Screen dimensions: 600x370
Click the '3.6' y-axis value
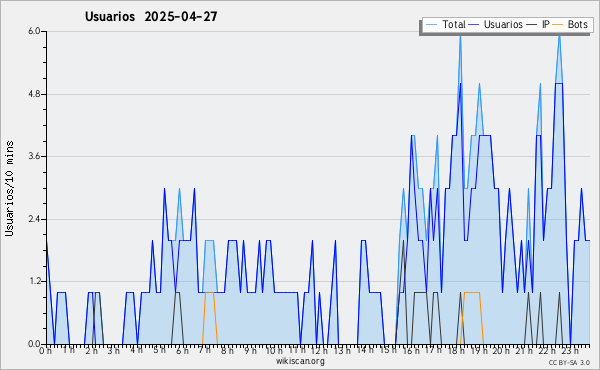34,156
